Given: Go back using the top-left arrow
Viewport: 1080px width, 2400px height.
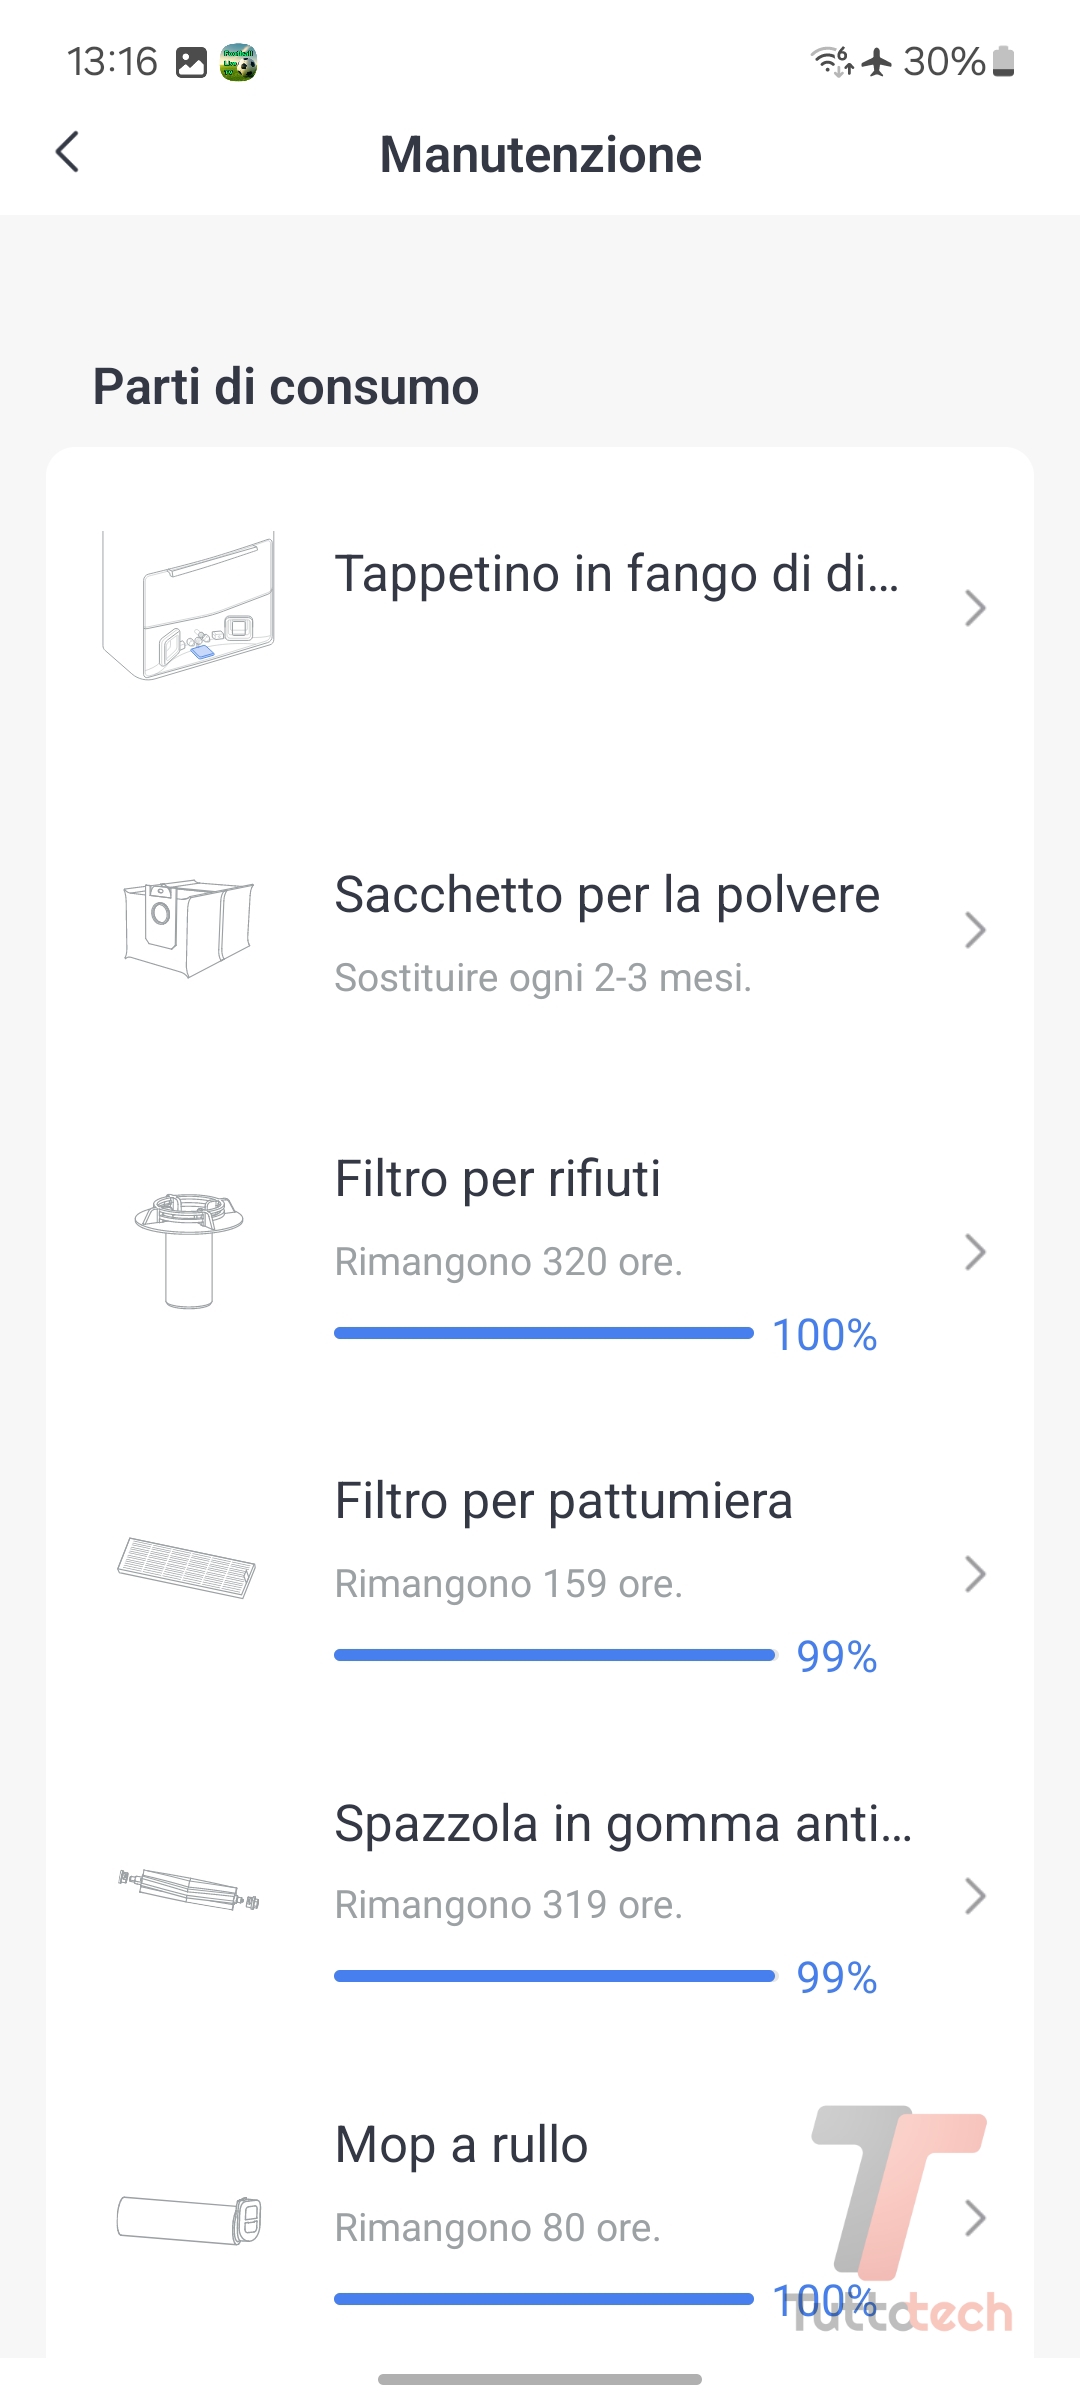Looking at the screenshot, I should (x=68, y=153).
